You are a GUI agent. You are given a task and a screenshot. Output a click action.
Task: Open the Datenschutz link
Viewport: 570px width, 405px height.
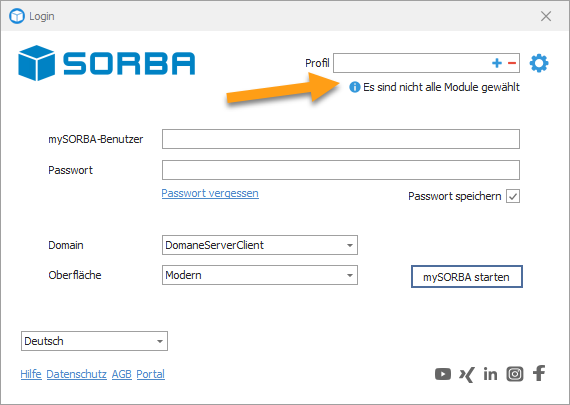[77, 374]
